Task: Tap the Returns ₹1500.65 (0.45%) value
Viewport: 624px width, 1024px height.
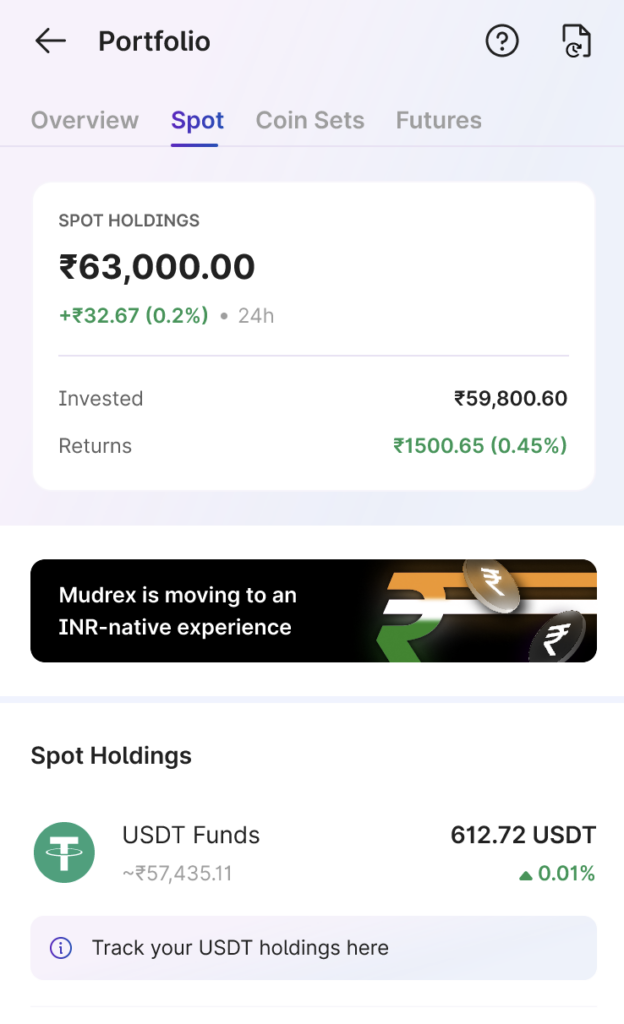Action: tap(480, 446)
